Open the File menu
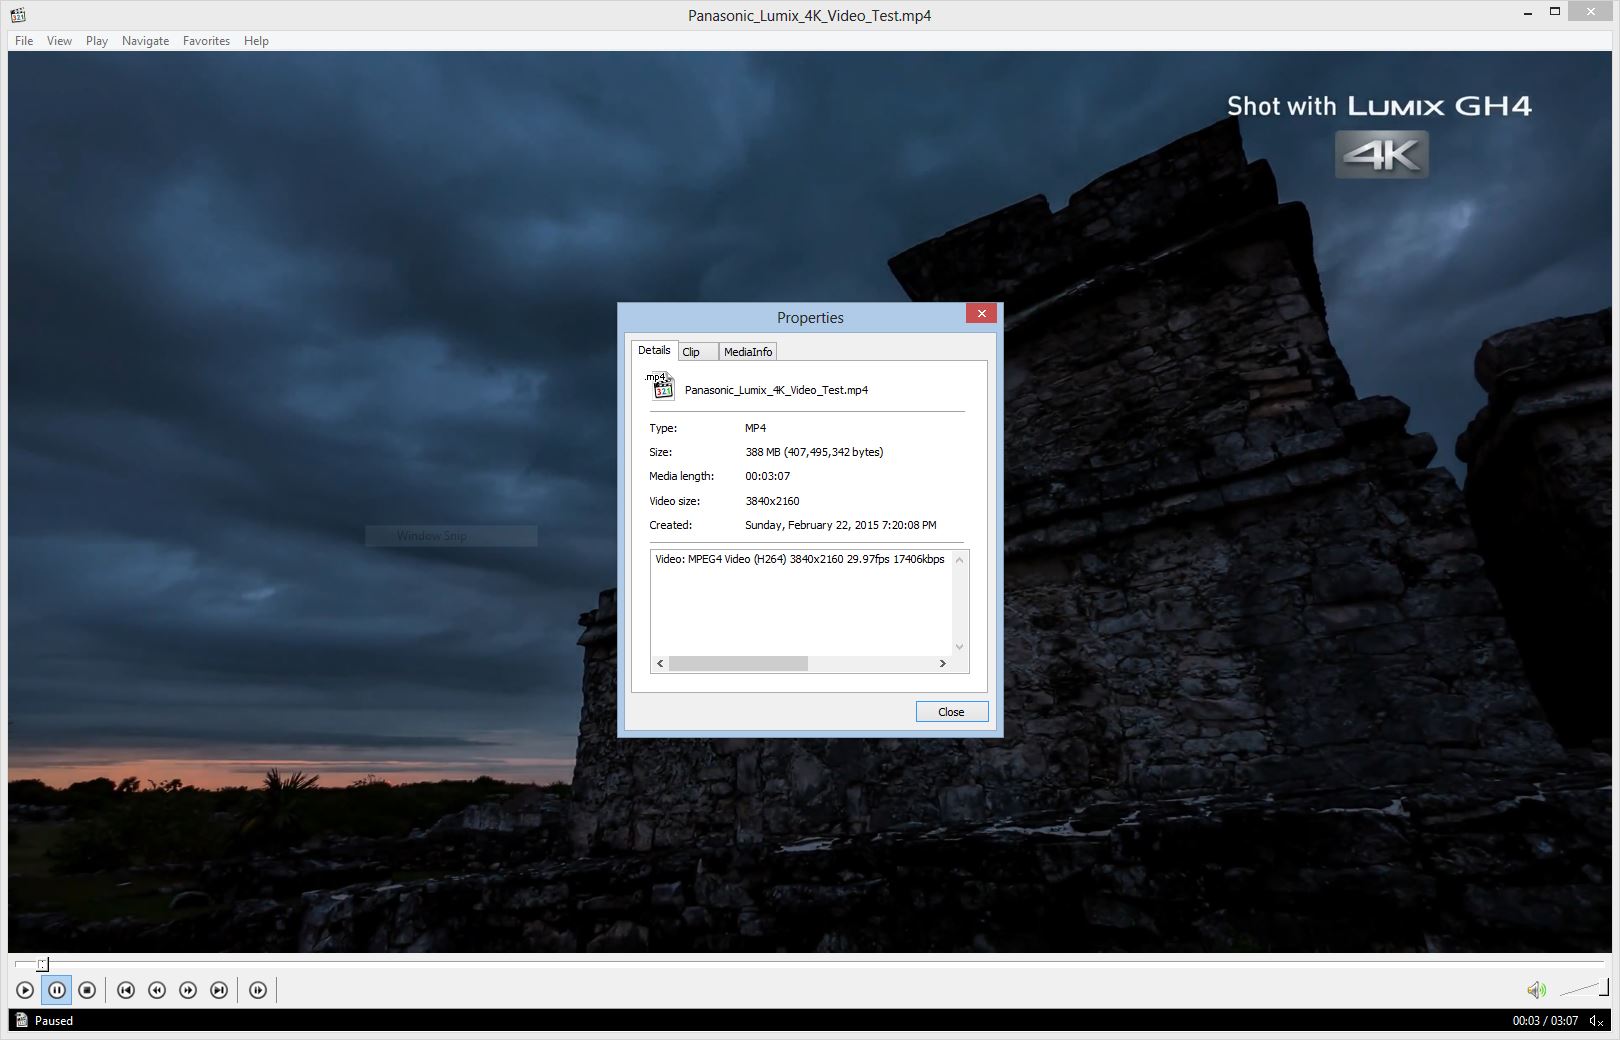The height and width of the screenshot is (1040, 1620). click(24, 41)
